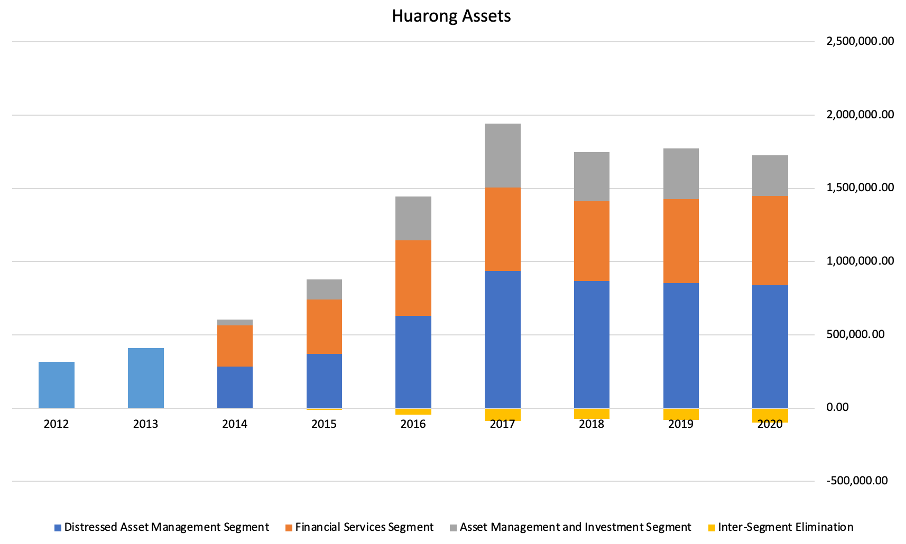Click the 2016 axis label

[x=413, y=424]
